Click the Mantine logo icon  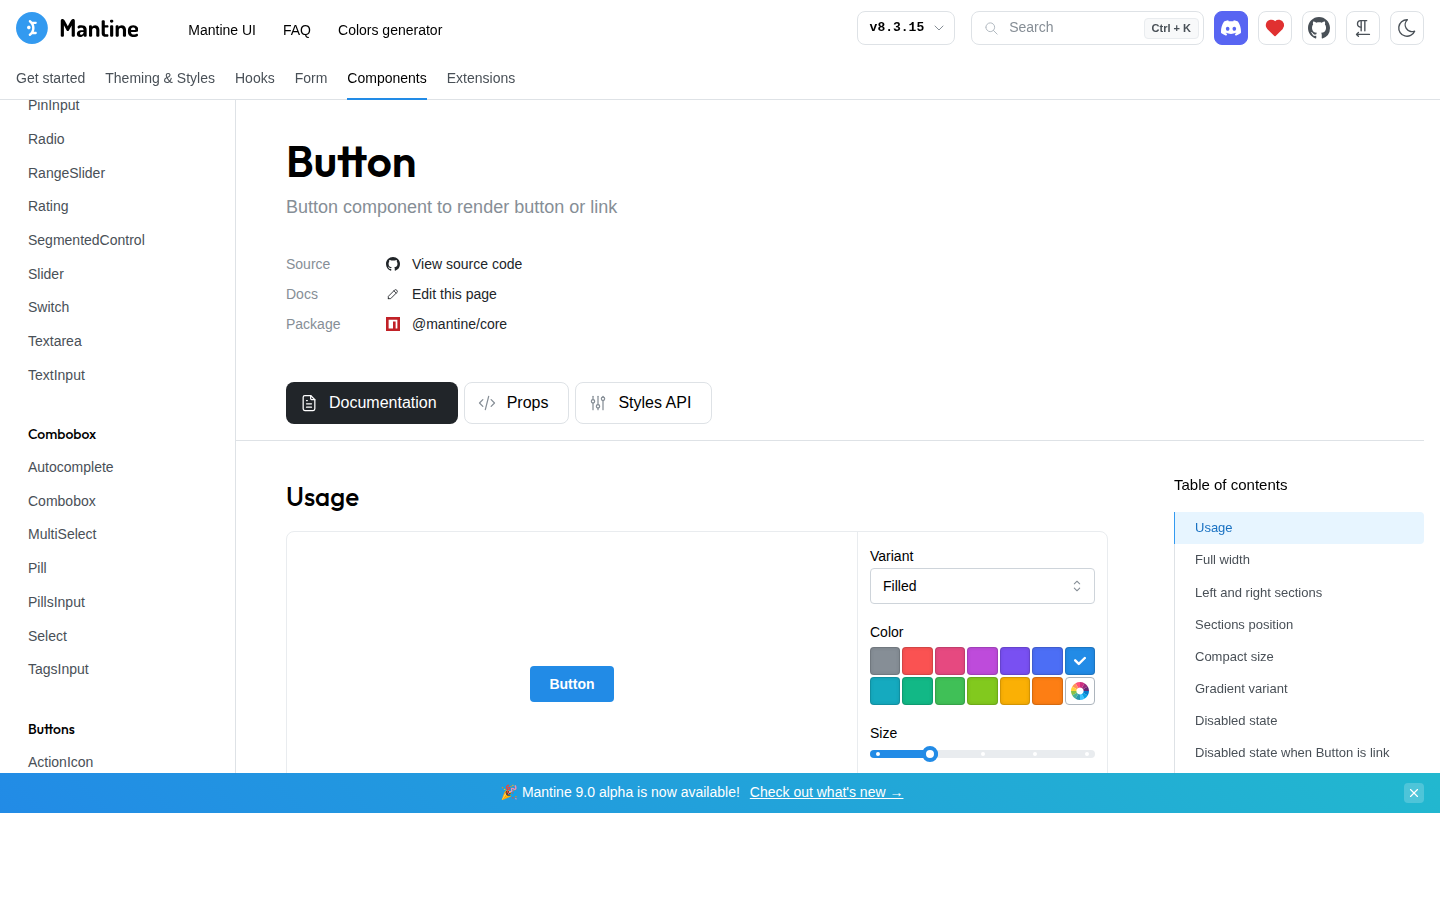pyautogui.click(x=32, y=28)
